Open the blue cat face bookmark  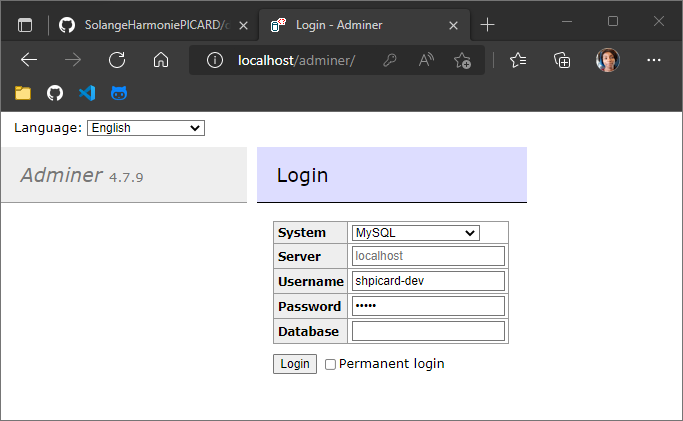(x=119, y=93)
